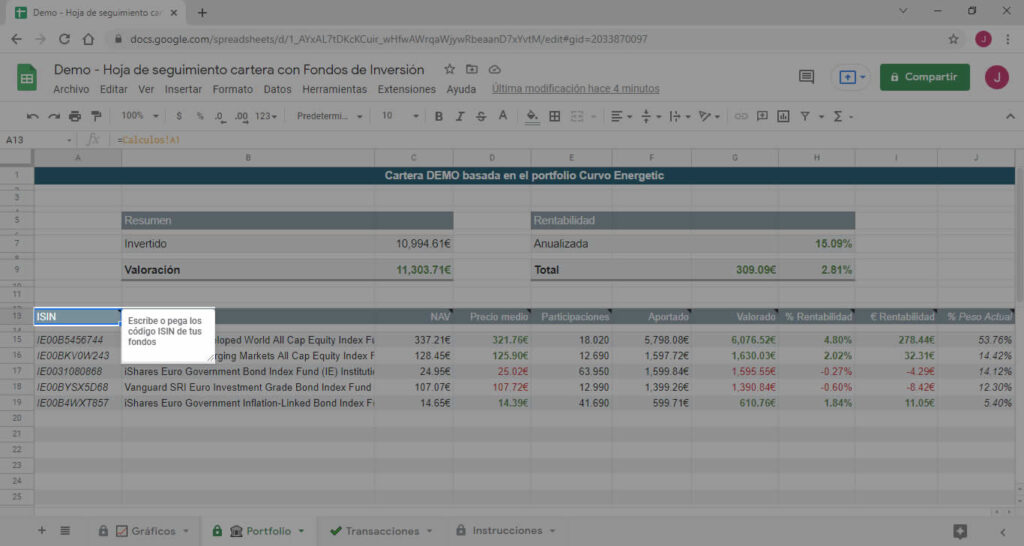Image resolution: width=1024 pixels, height=546 pixels.
Task: Add a new sheet plus button
Action: (42, 530)
